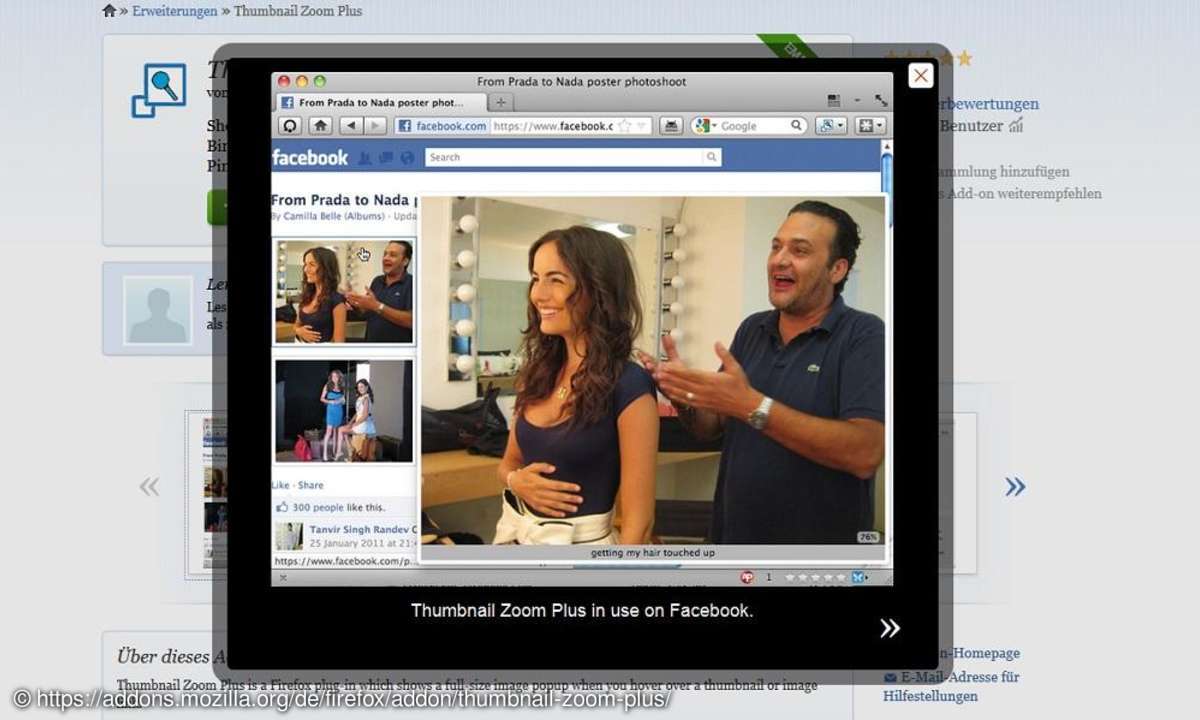Screen dimensions: 1200x720
Task: Show previous screenshots in page carousel
Action: click(149, 487)
